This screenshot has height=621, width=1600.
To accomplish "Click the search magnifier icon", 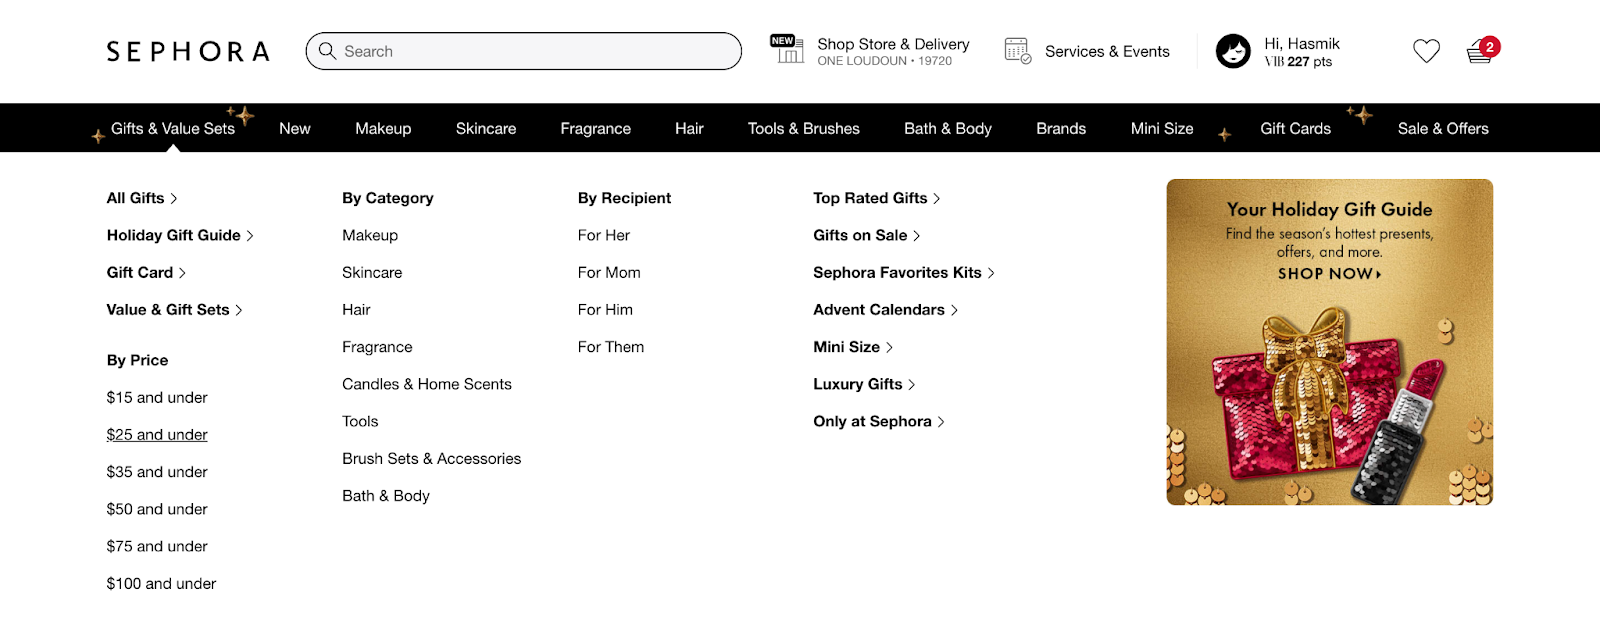I will click(x=327, y=51).
